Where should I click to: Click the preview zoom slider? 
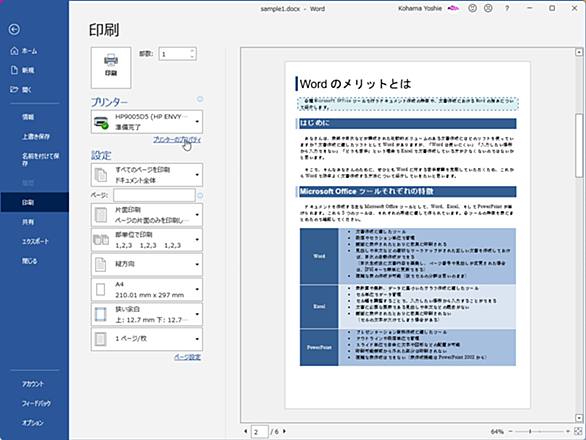pos(539,431)
